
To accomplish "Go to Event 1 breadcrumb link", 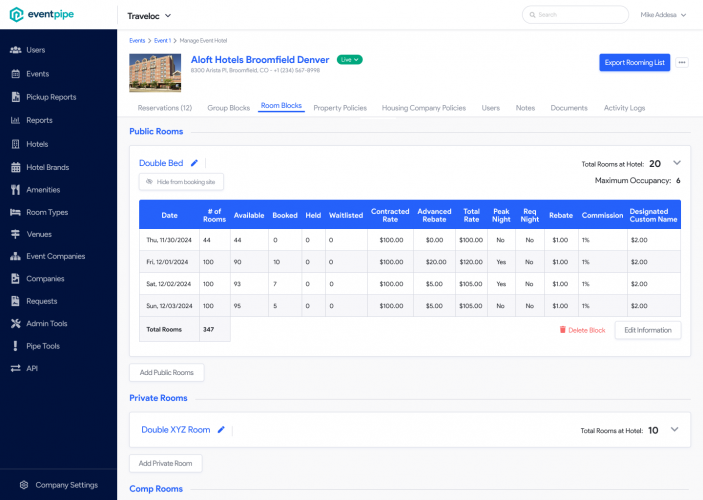I will point(162,40).
